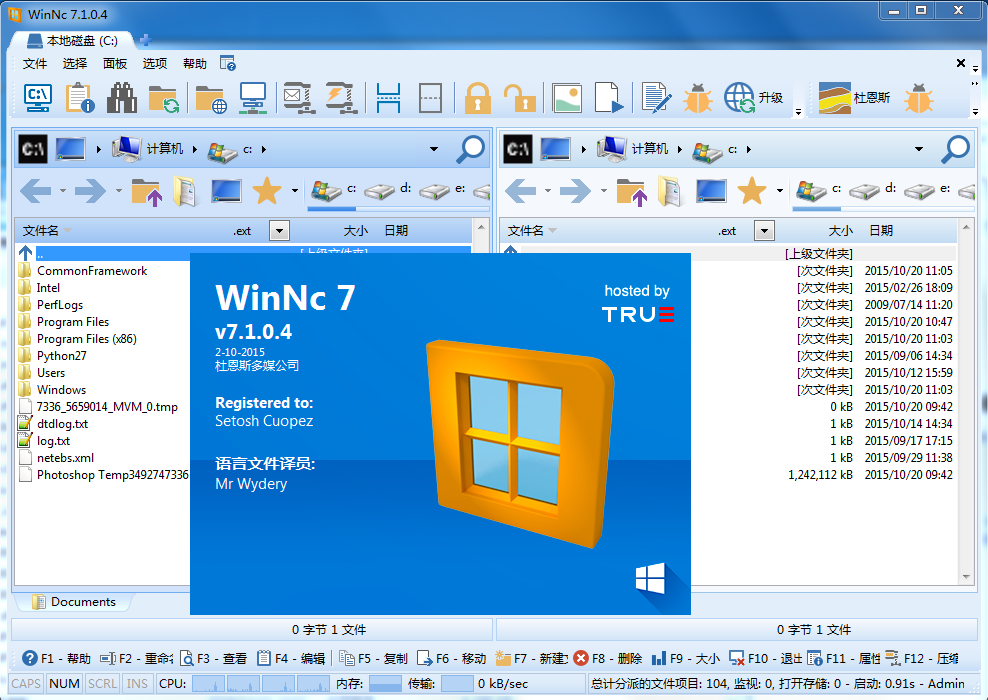The width and height of the screenshot is (988, 700).
Task: Open favorites star dropdown arrow in right panel
Action: point(780,190)
